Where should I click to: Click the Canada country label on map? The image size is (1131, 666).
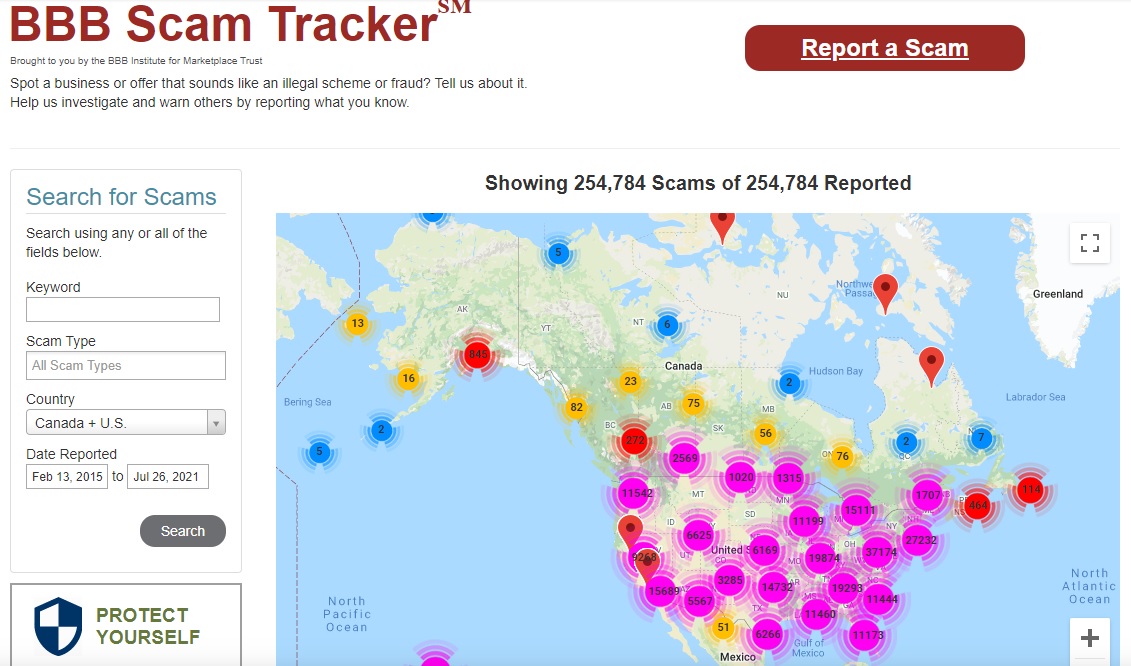[x=683, y=366]
